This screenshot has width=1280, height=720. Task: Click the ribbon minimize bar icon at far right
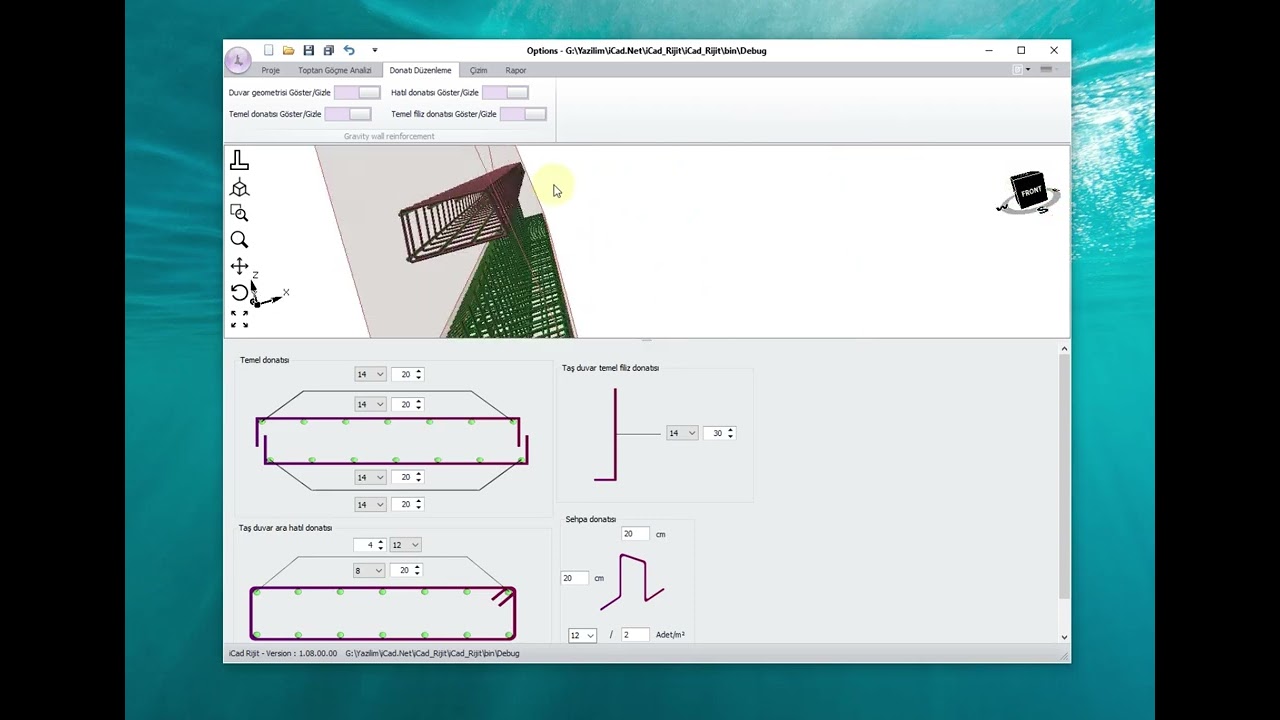pos(1046,70)
